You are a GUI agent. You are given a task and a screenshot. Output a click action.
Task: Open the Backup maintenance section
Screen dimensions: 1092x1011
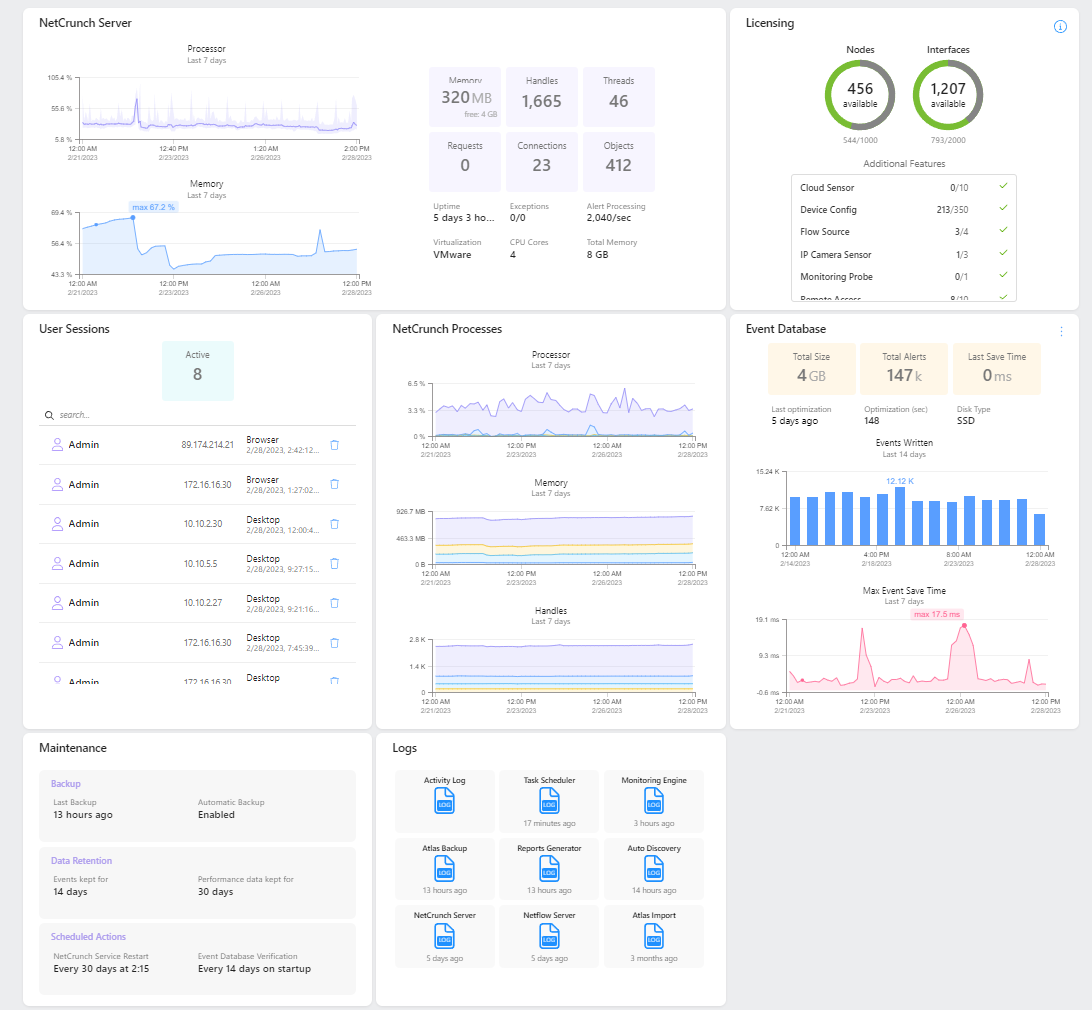pos(198,805)
